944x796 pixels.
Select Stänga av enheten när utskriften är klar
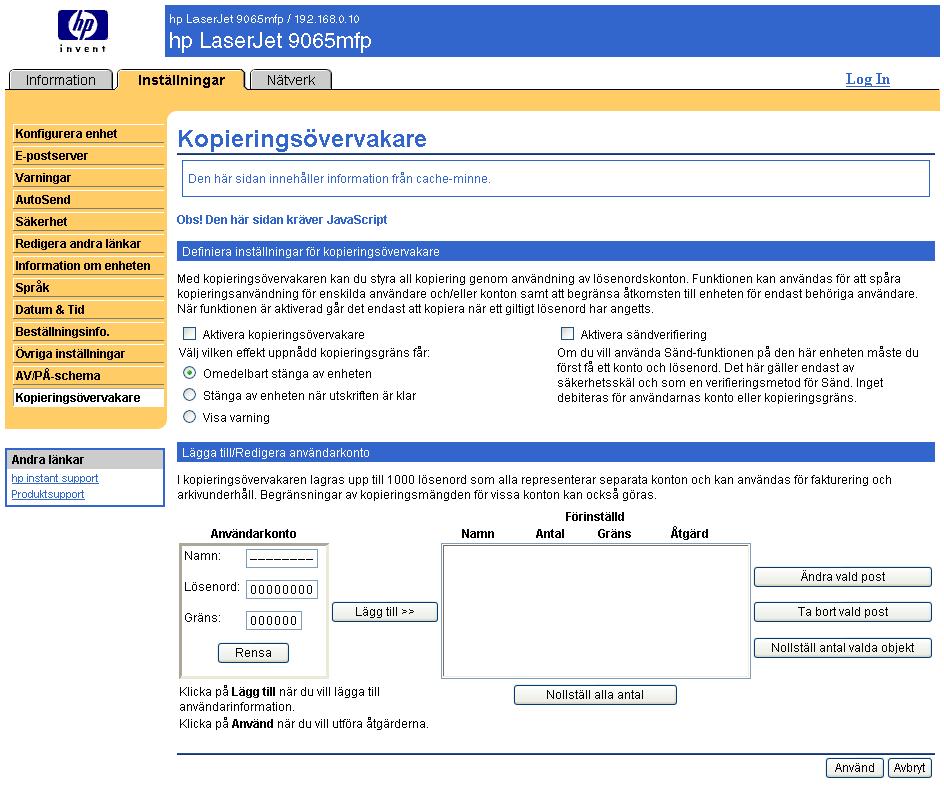pos(190,395)
